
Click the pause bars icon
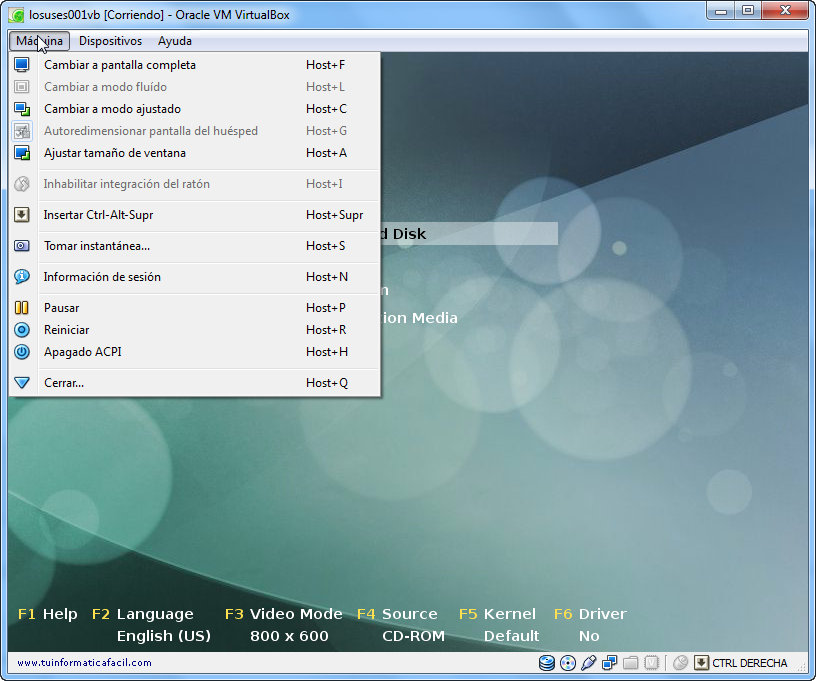click(22, 308)
